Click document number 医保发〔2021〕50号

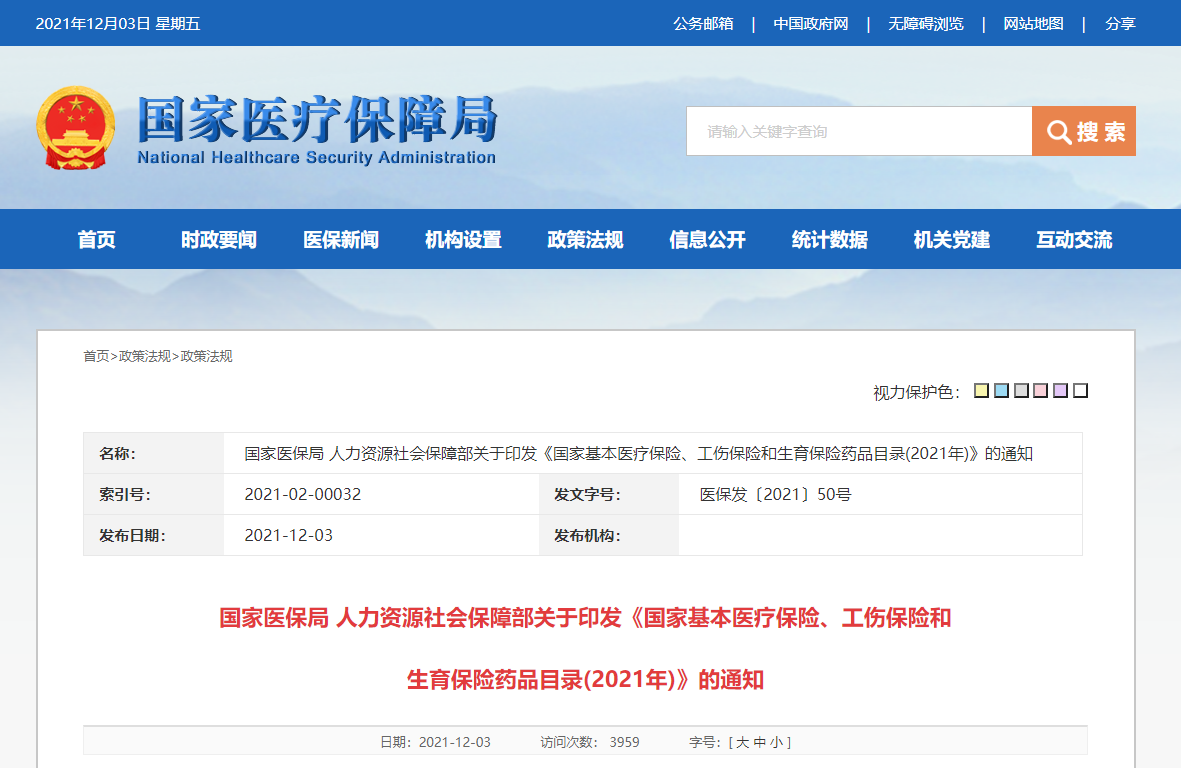tap(775, 495)
